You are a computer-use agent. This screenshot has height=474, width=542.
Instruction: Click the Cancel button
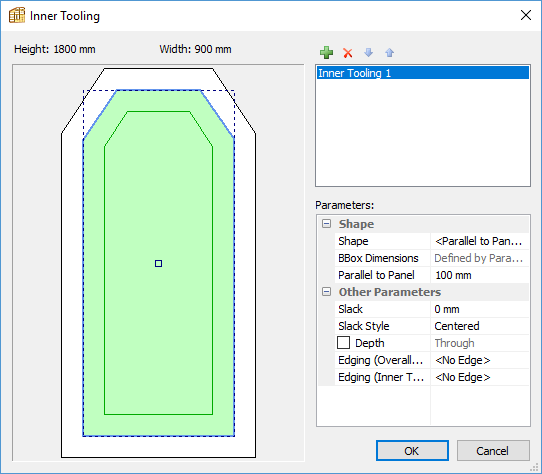493,450
